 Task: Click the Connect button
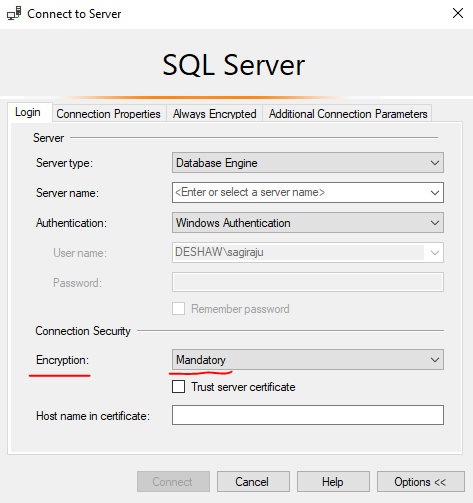tap(173, 482)
